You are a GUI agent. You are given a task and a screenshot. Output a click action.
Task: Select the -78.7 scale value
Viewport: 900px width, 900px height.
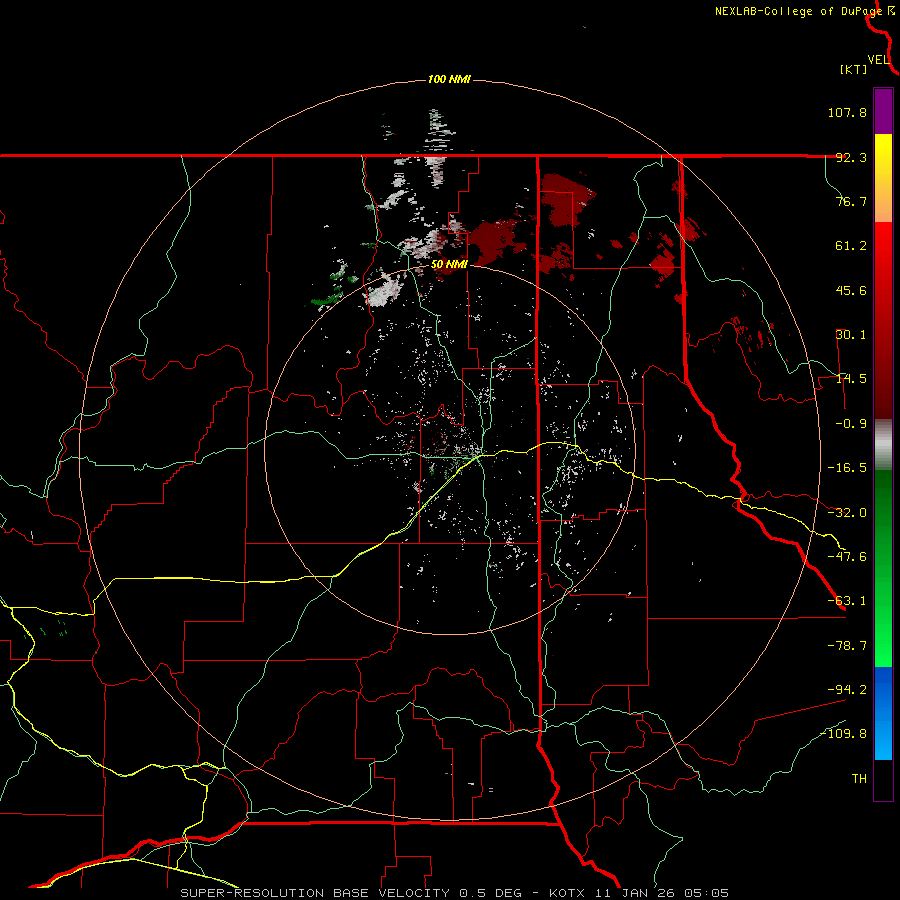[847, 646]
